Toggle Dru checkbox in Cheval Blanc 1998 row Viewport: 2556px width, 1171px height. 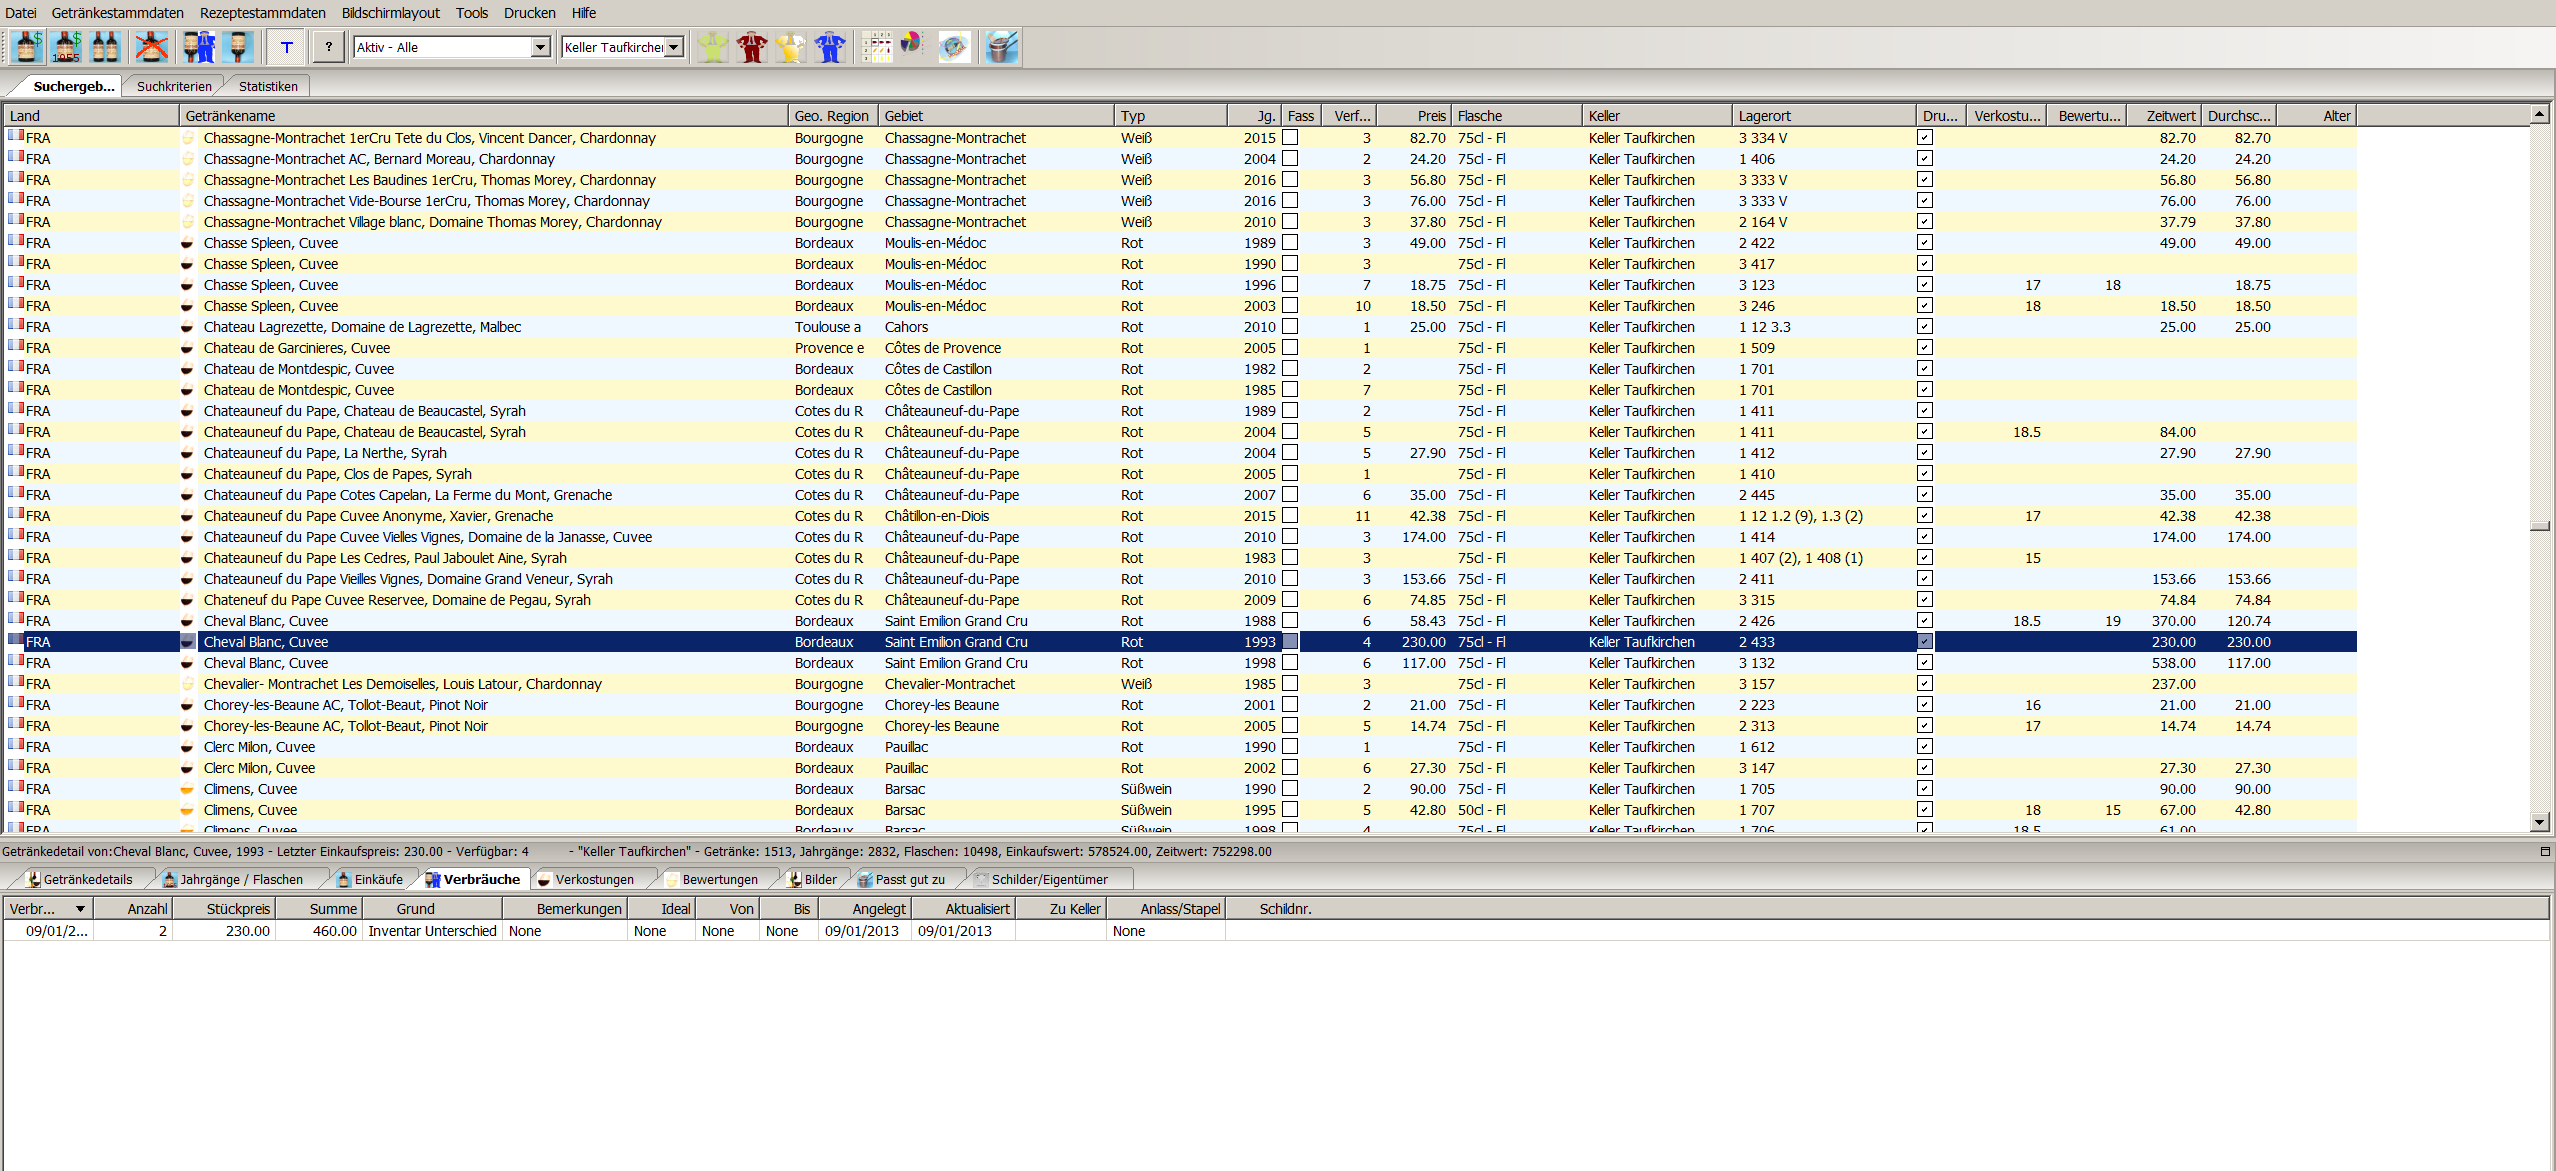(x=1924, y=663)
